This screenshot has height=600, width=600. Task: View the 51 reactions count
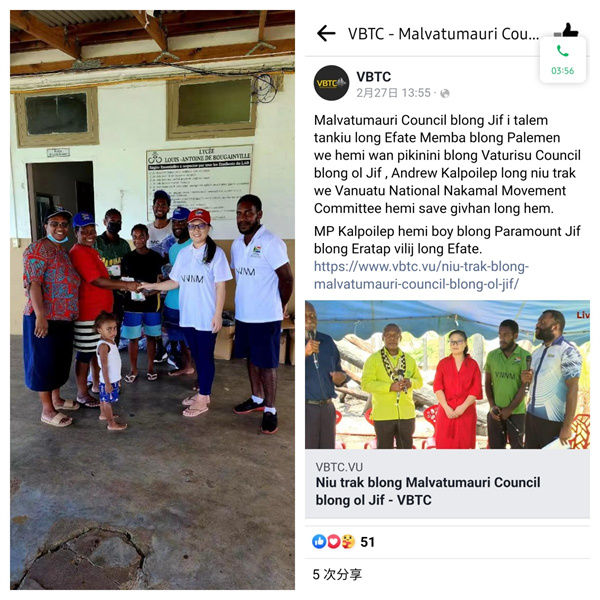click(x=367, y=542)
